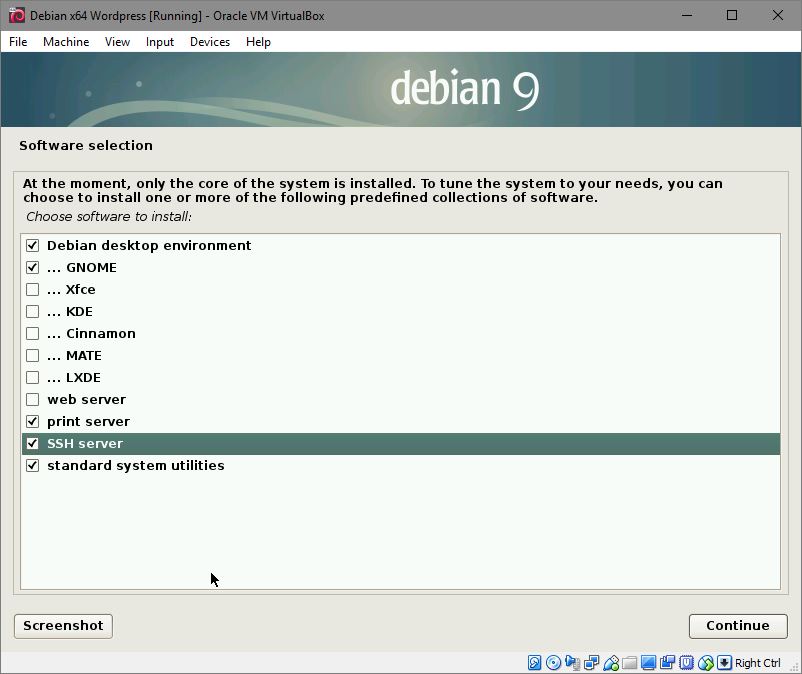Uncheck standard system utilities checkbox
Screen dimensions: 802x674
coord(32,465)
